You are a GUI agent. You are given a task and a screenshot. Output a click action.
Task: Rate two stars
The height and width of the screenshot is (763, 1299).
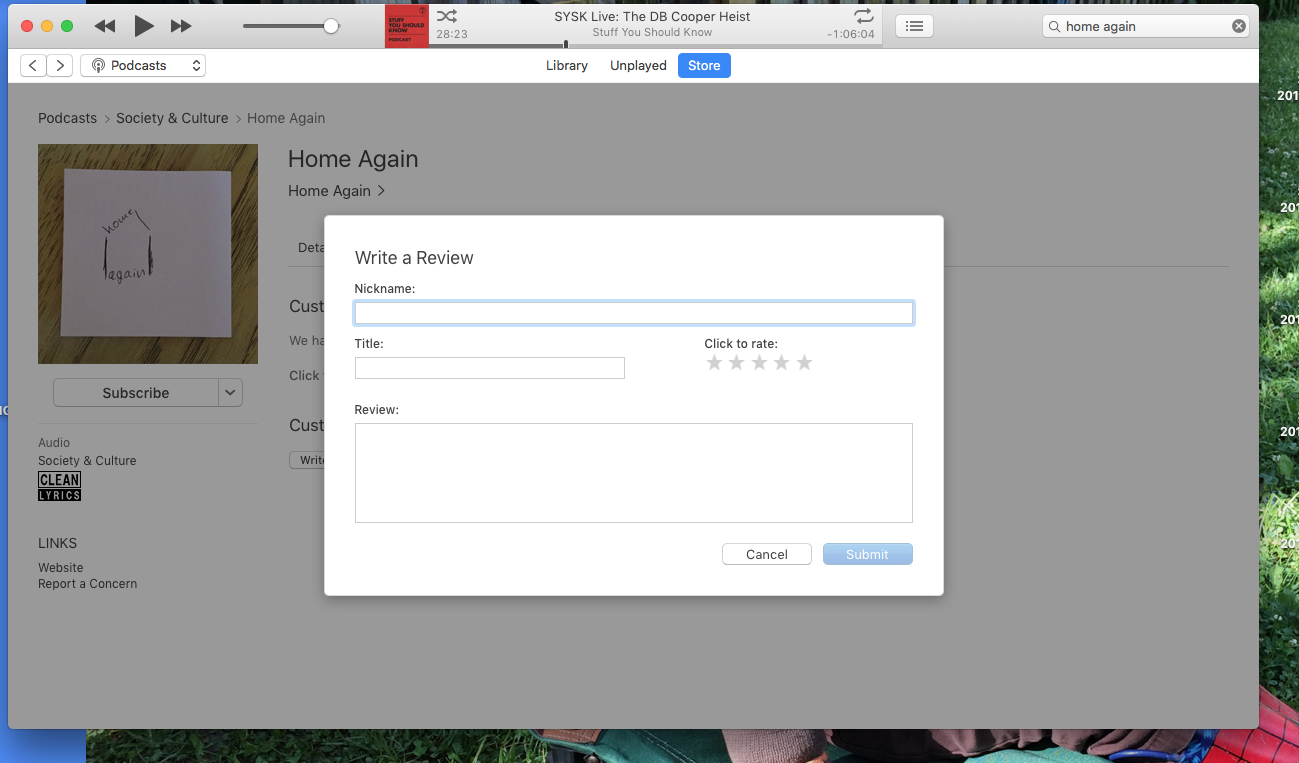coord(737,362)
